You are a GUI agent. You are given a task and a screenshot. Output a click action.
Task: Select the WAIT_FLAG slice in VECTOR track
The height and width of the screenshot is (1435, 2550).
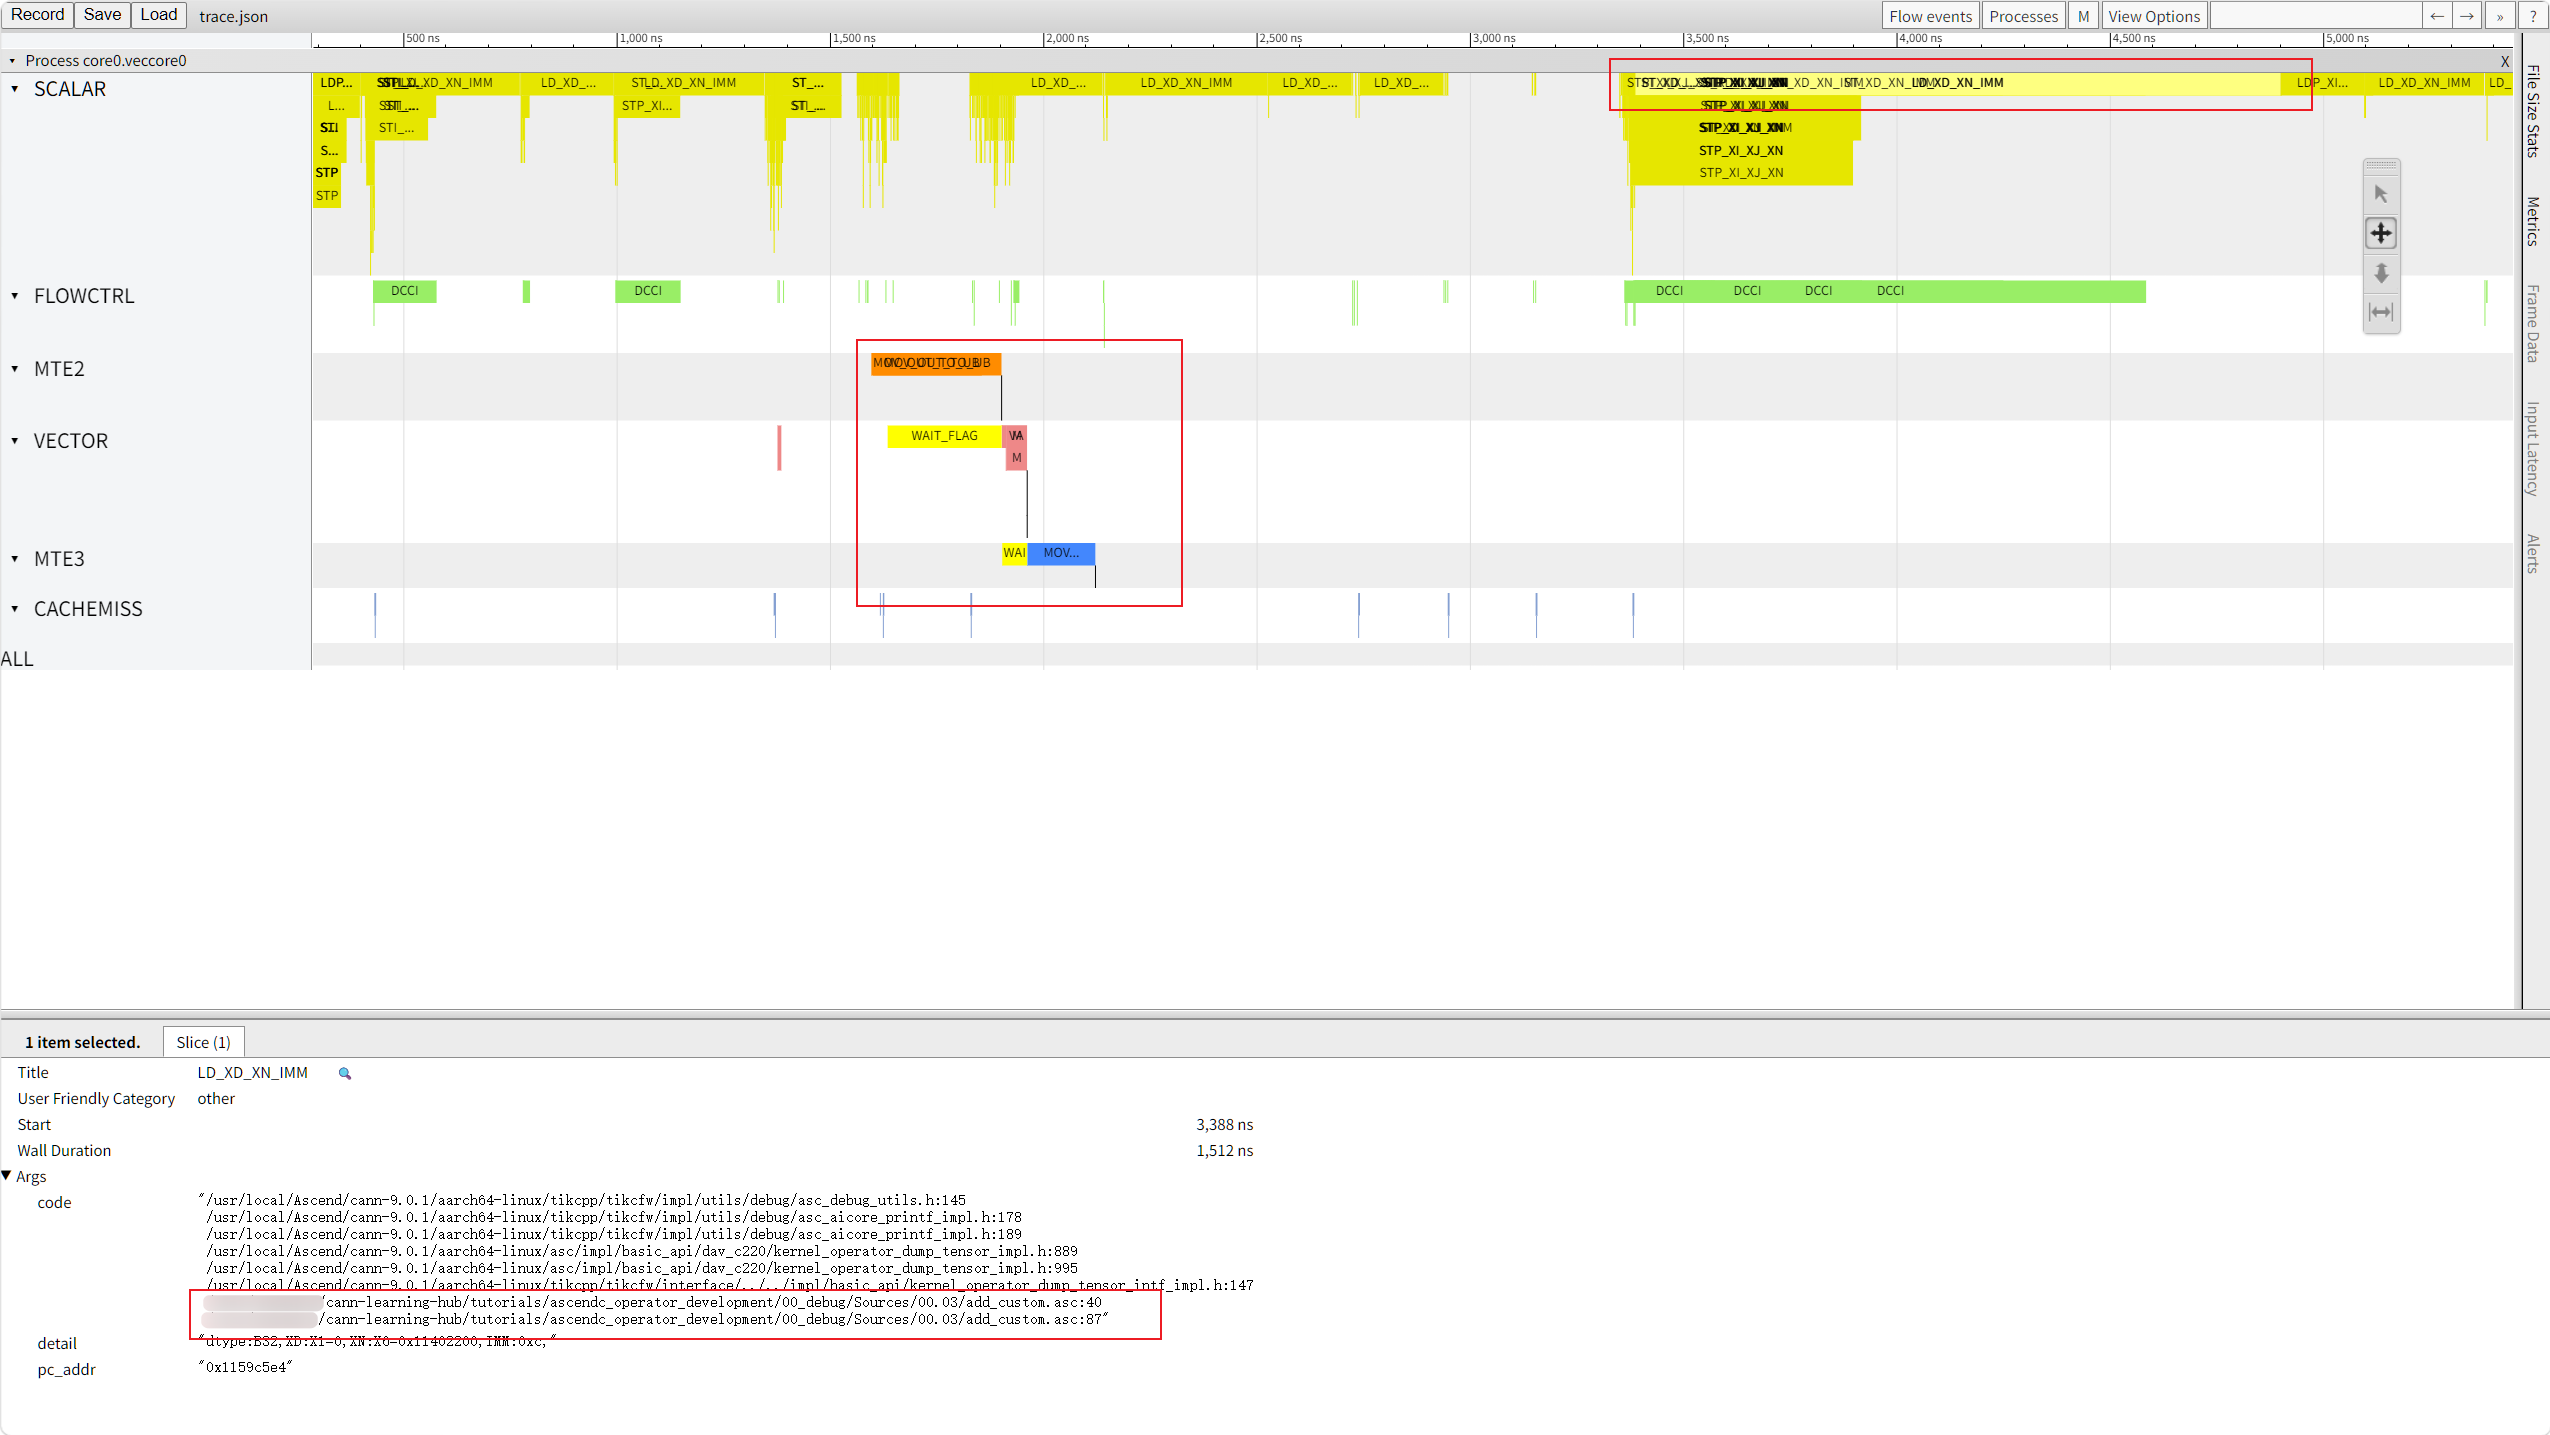944,436
